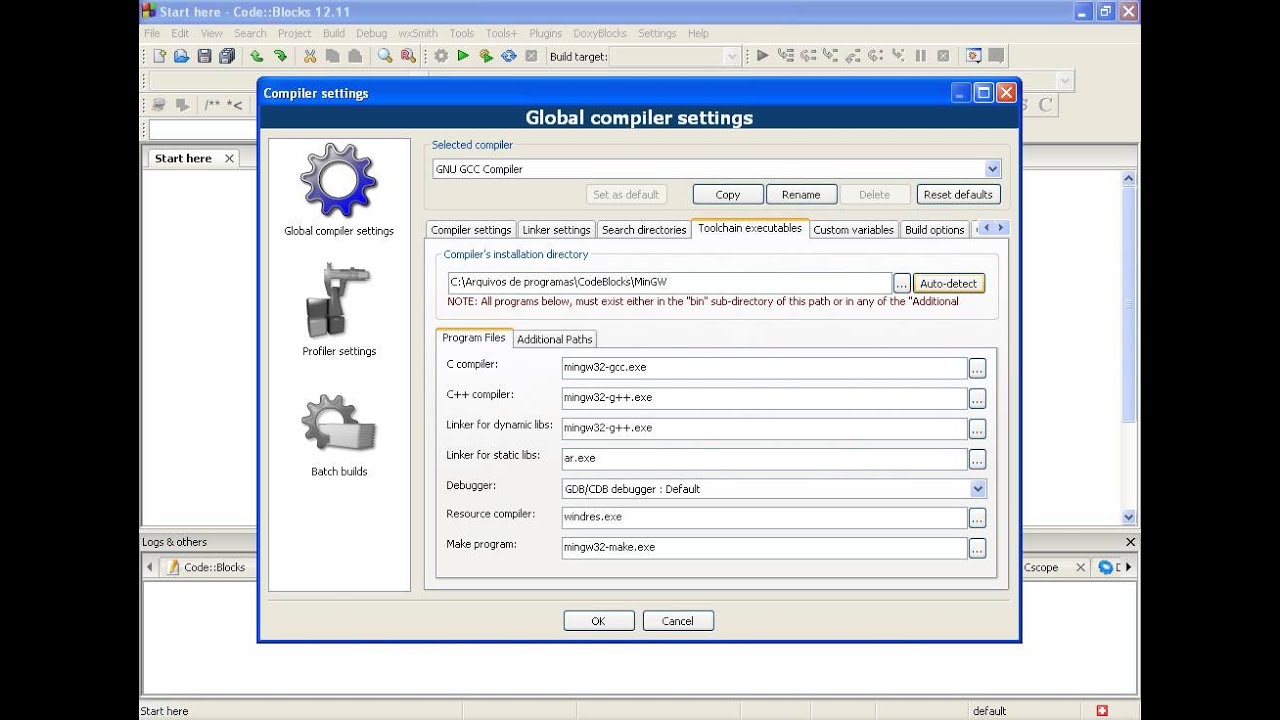Click the Replace icon in toolbar
This screenshot has width=1280, height=720.
click(408, 56)
